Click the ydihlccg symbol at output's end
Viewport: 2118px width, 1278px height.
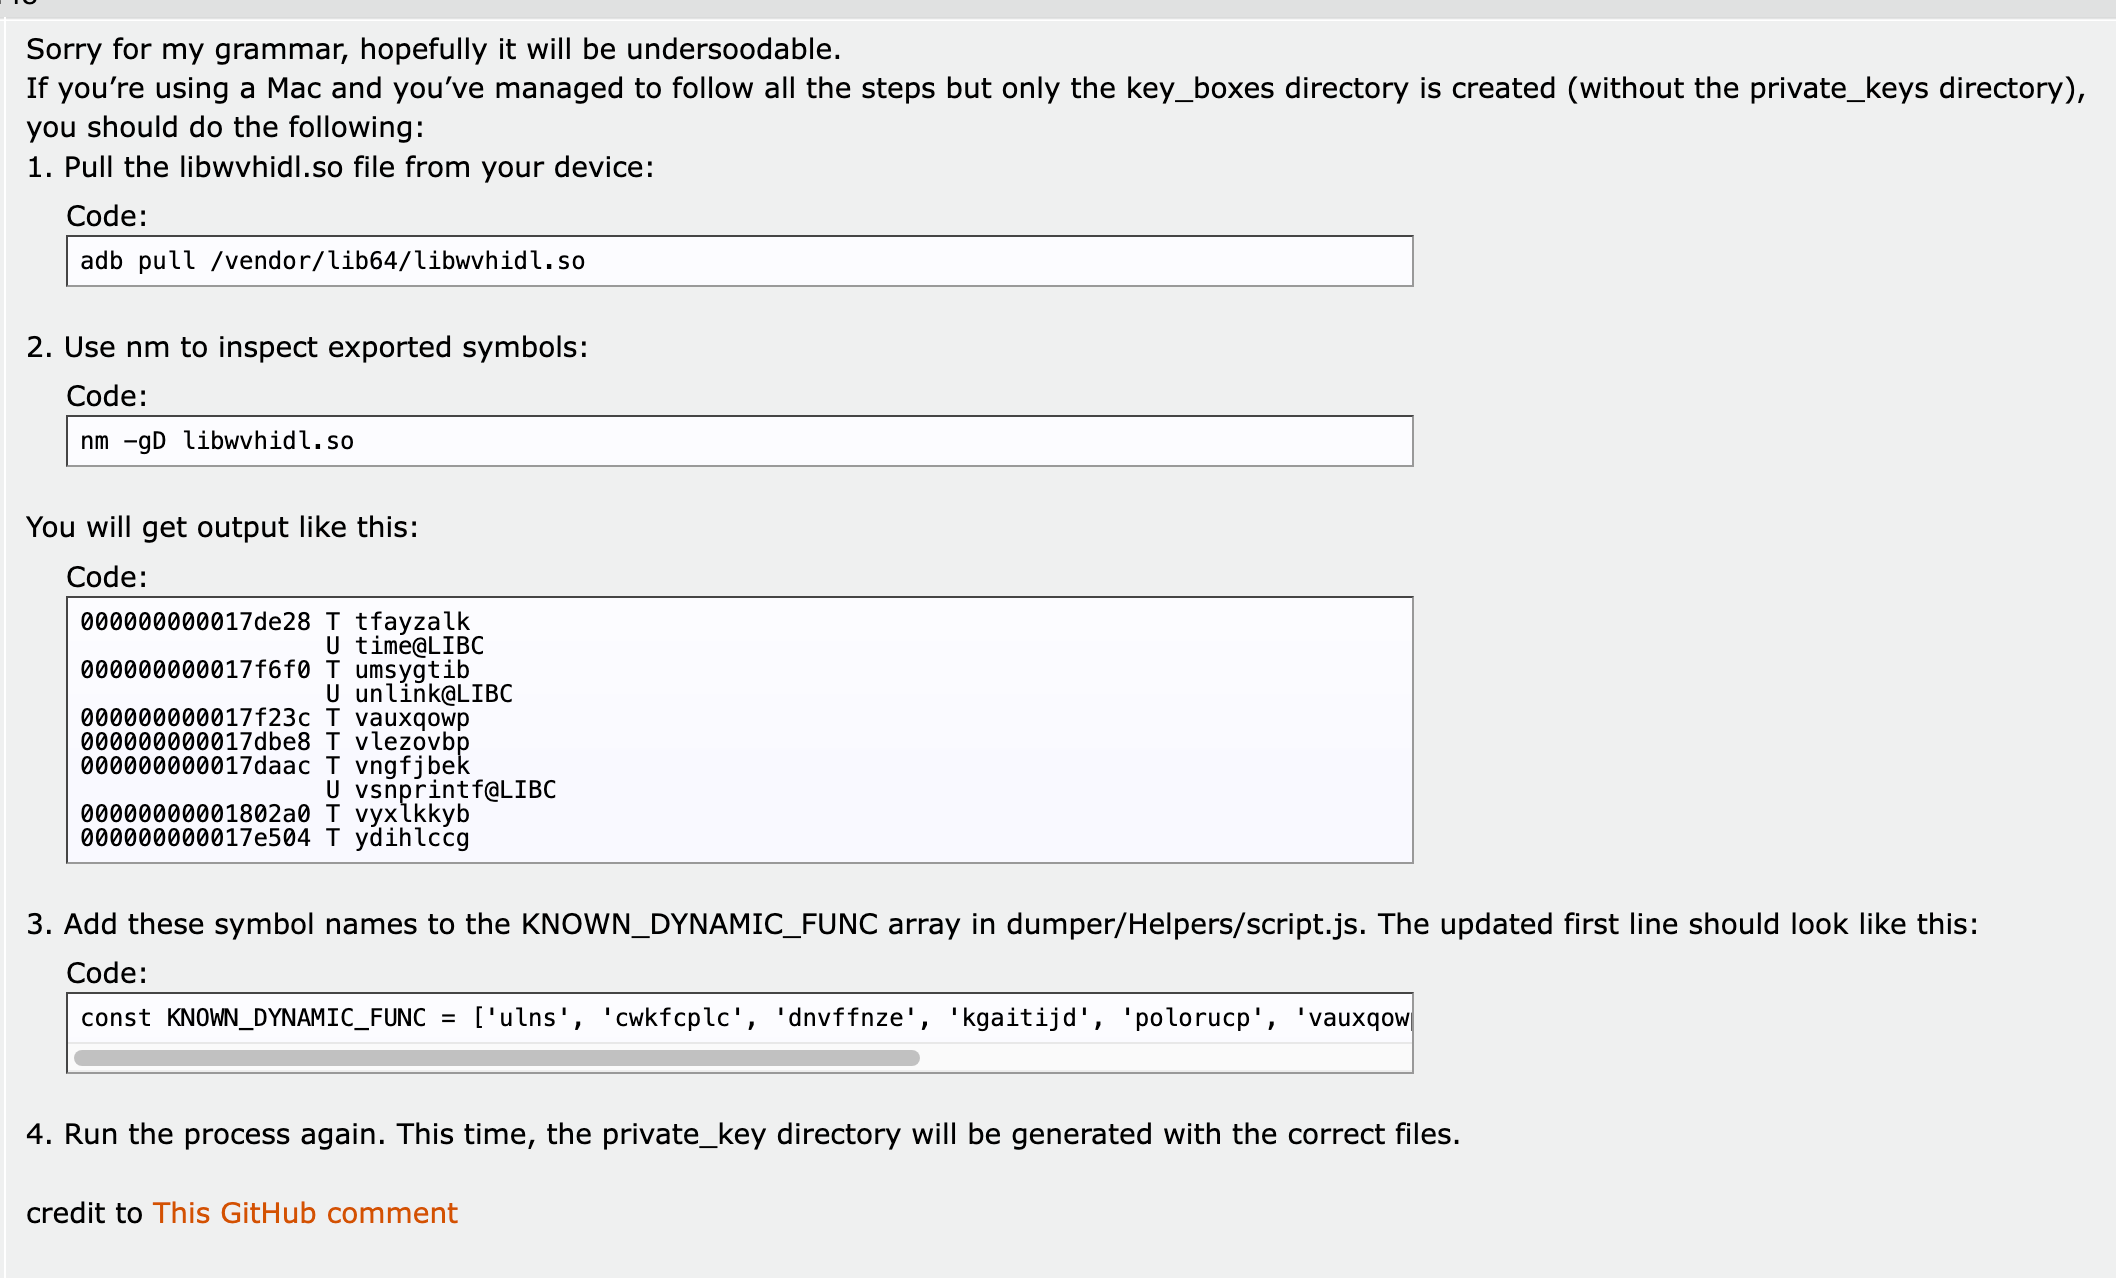(412, 838)
